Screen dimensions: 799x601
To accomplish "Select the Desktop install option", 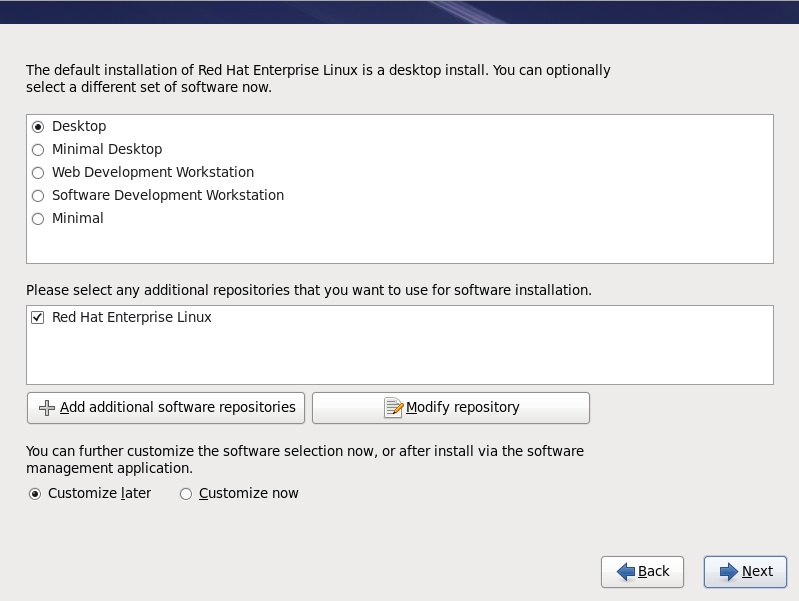I will click(x=38, y=126).
